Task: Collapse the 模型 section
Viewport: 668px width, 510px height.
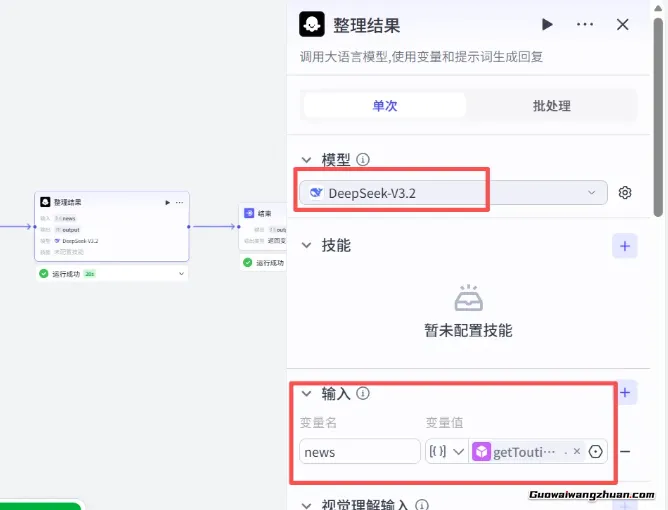Action: [306, 160]
